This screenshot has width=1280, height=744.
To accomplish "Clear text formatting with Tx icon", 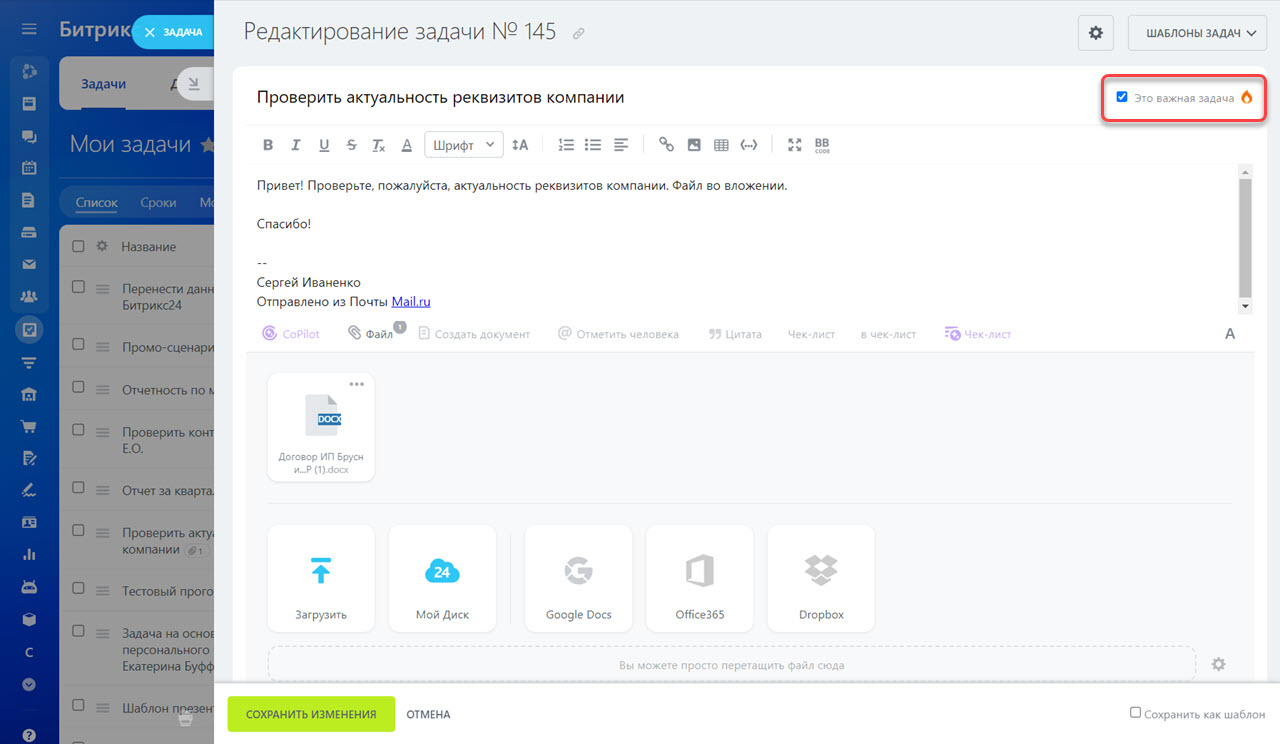I will coord(379,145).
